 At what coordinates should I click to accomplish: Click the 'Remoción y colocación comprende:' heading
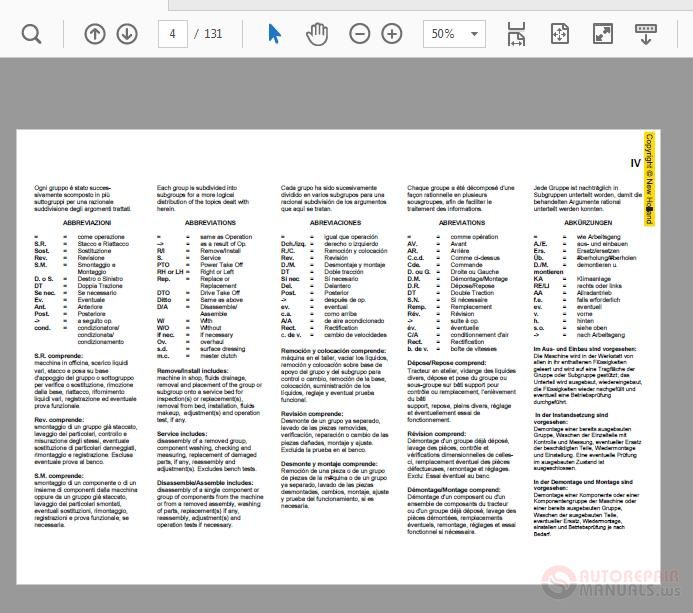[333, 351]
